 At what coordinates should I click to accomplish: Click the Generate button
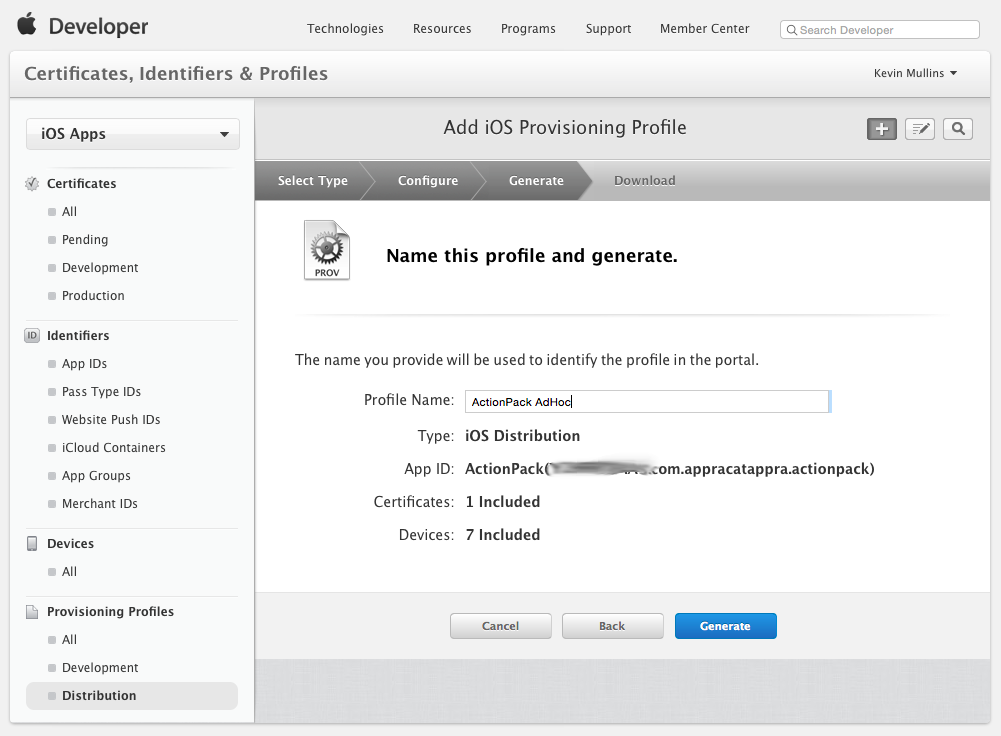725,625
